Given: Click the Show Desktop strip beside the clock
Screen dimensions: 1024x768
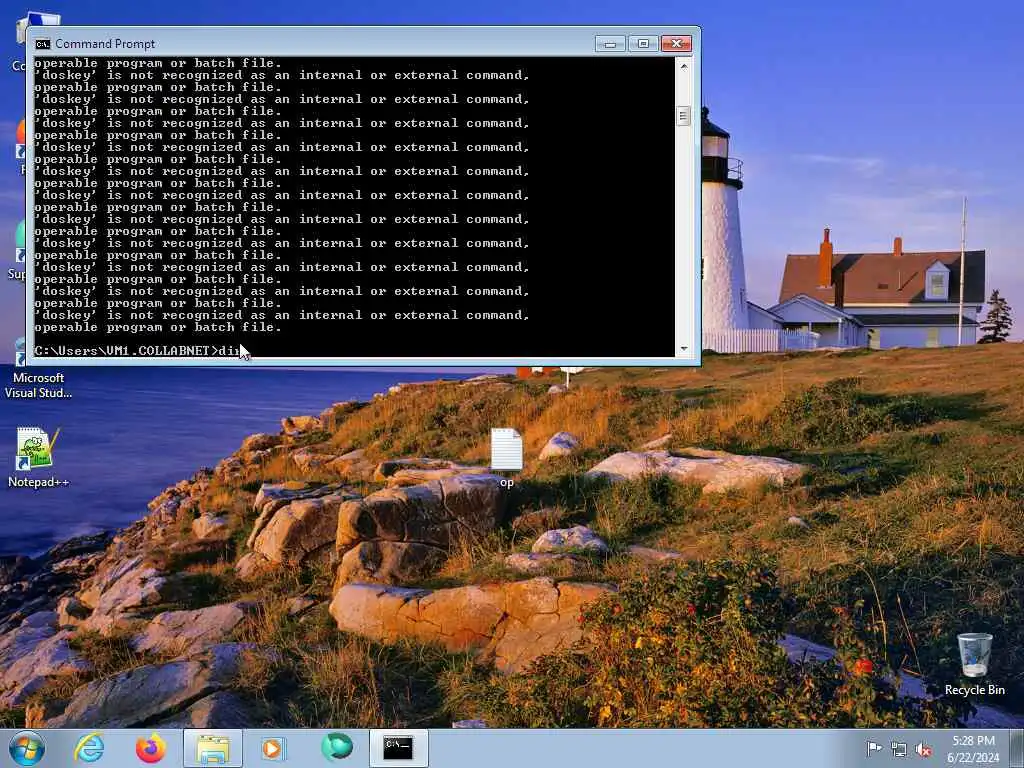Looking at the screenshot, I should point(1016,748).
